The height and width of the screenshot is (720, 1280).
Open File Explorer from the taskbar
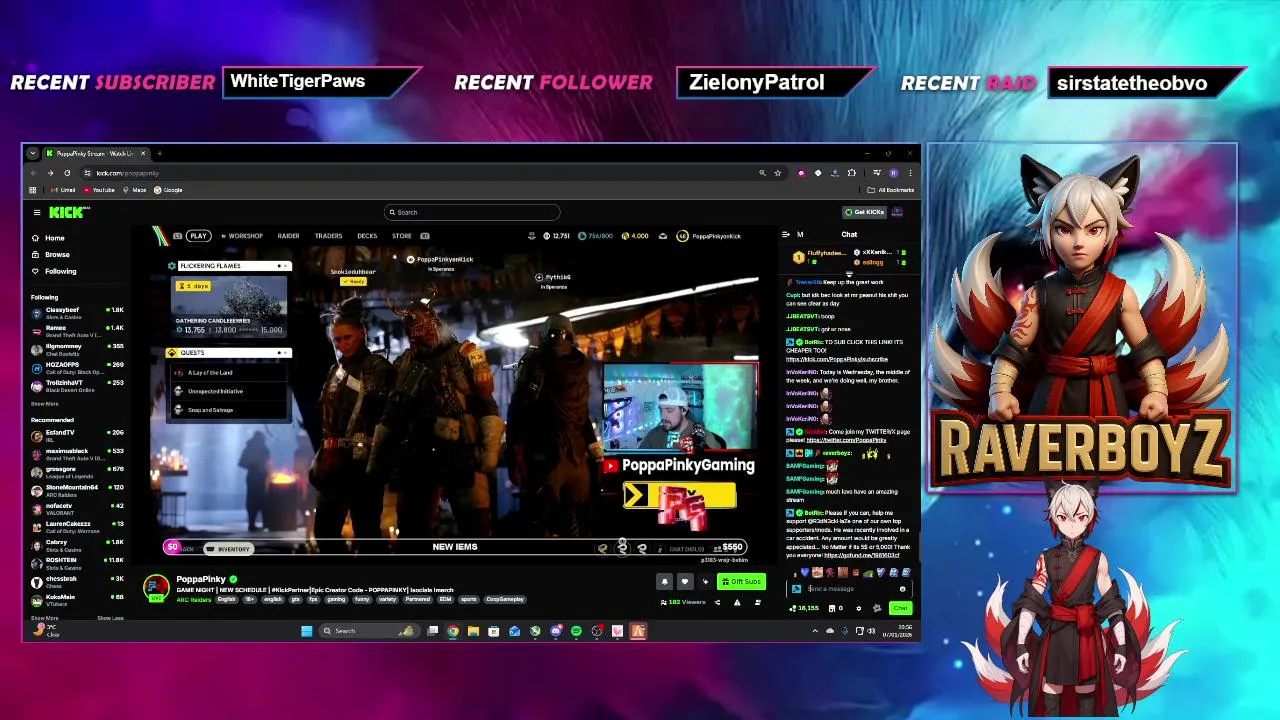pos(473,631)
